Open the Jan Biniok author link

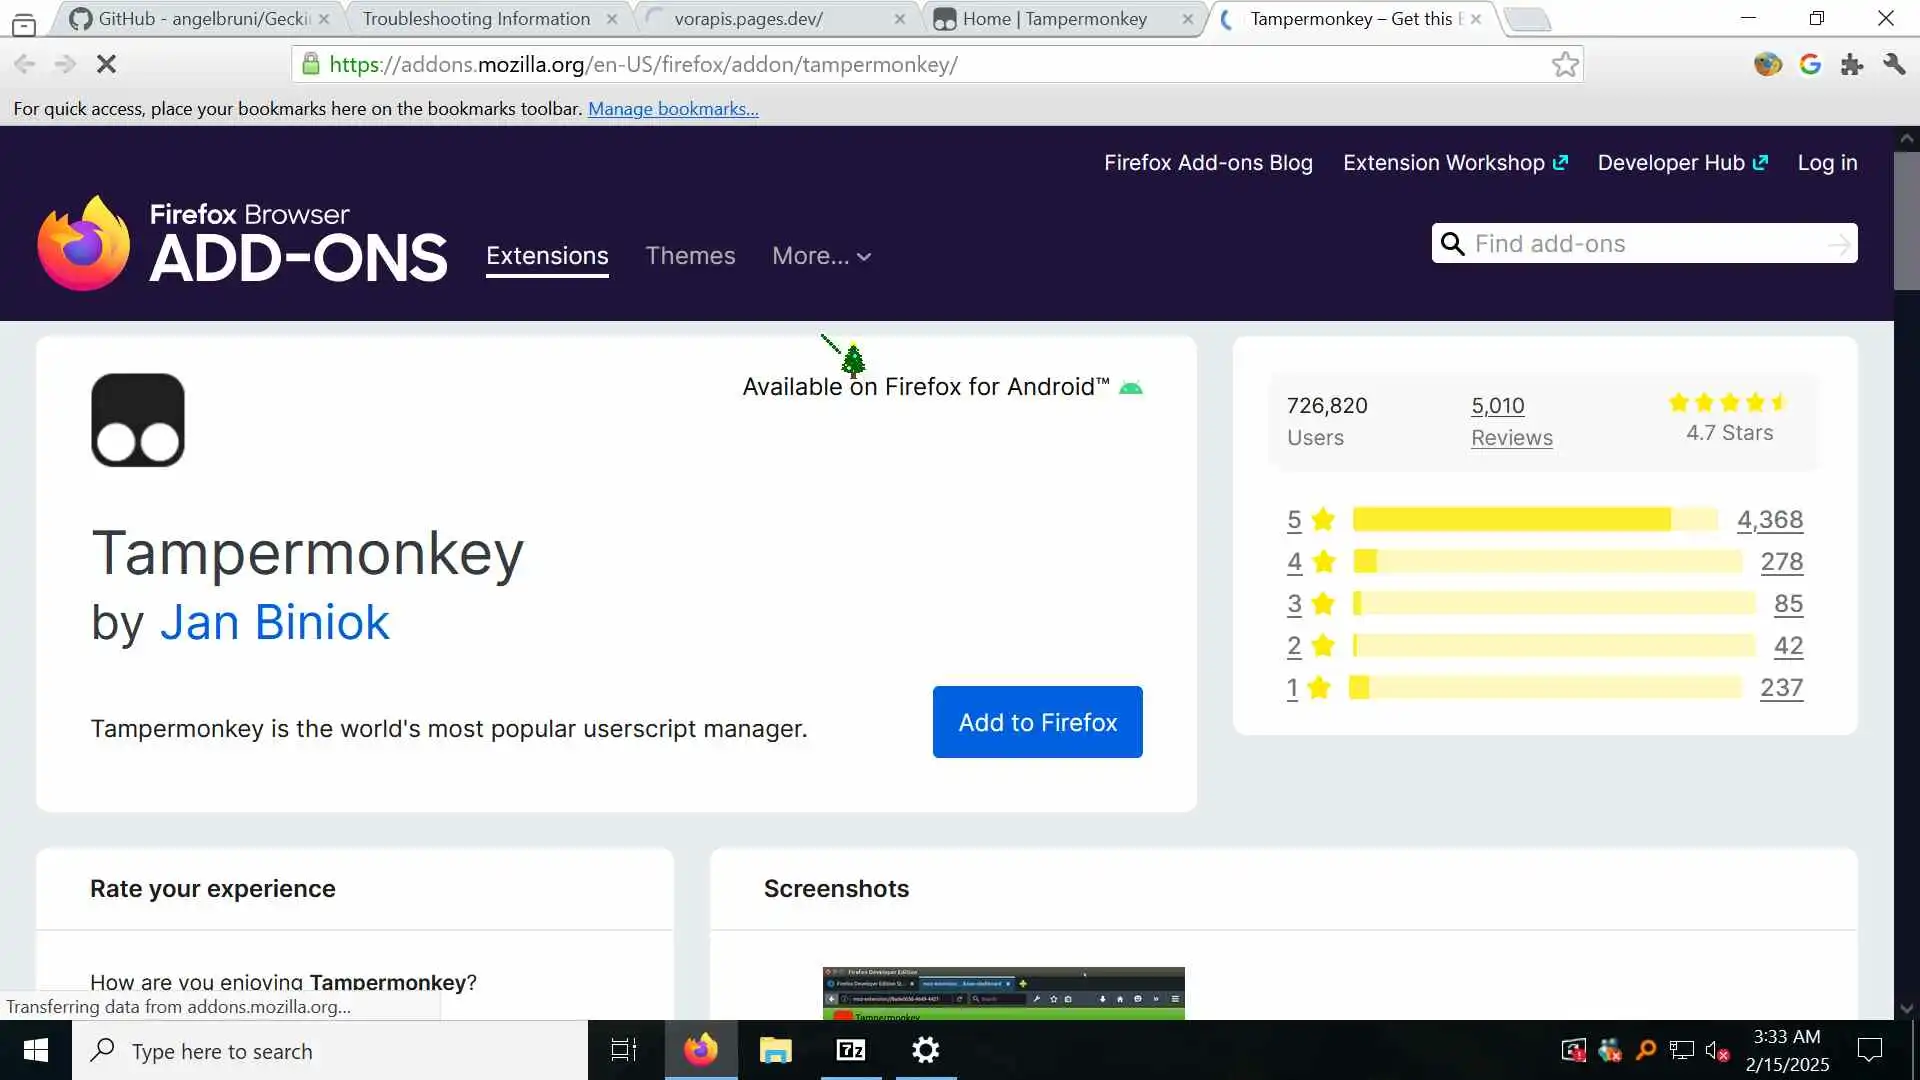tap(274, 622)
